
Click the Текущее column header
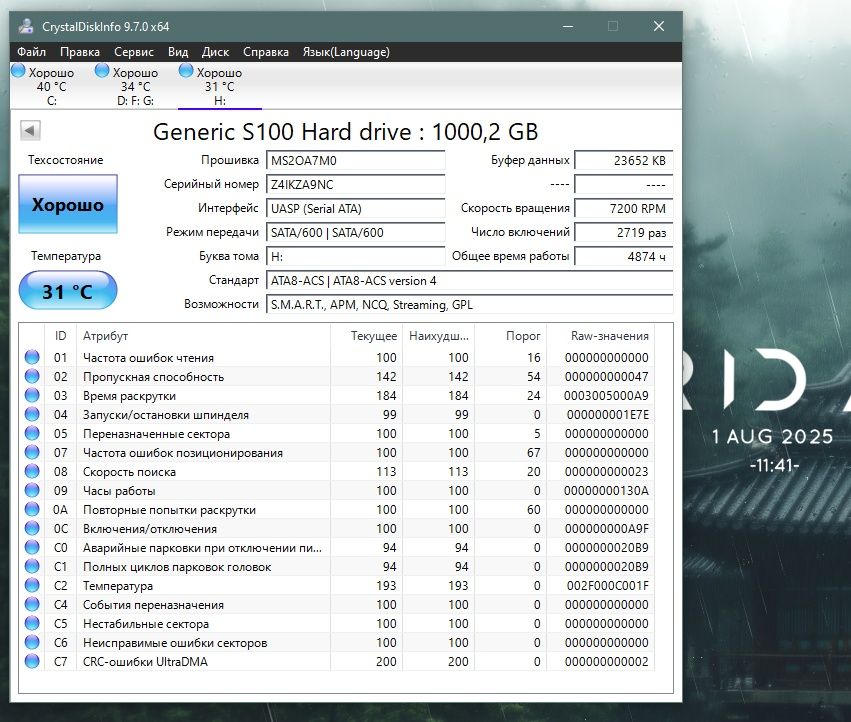pyautogui.click(x=366, y=335)
